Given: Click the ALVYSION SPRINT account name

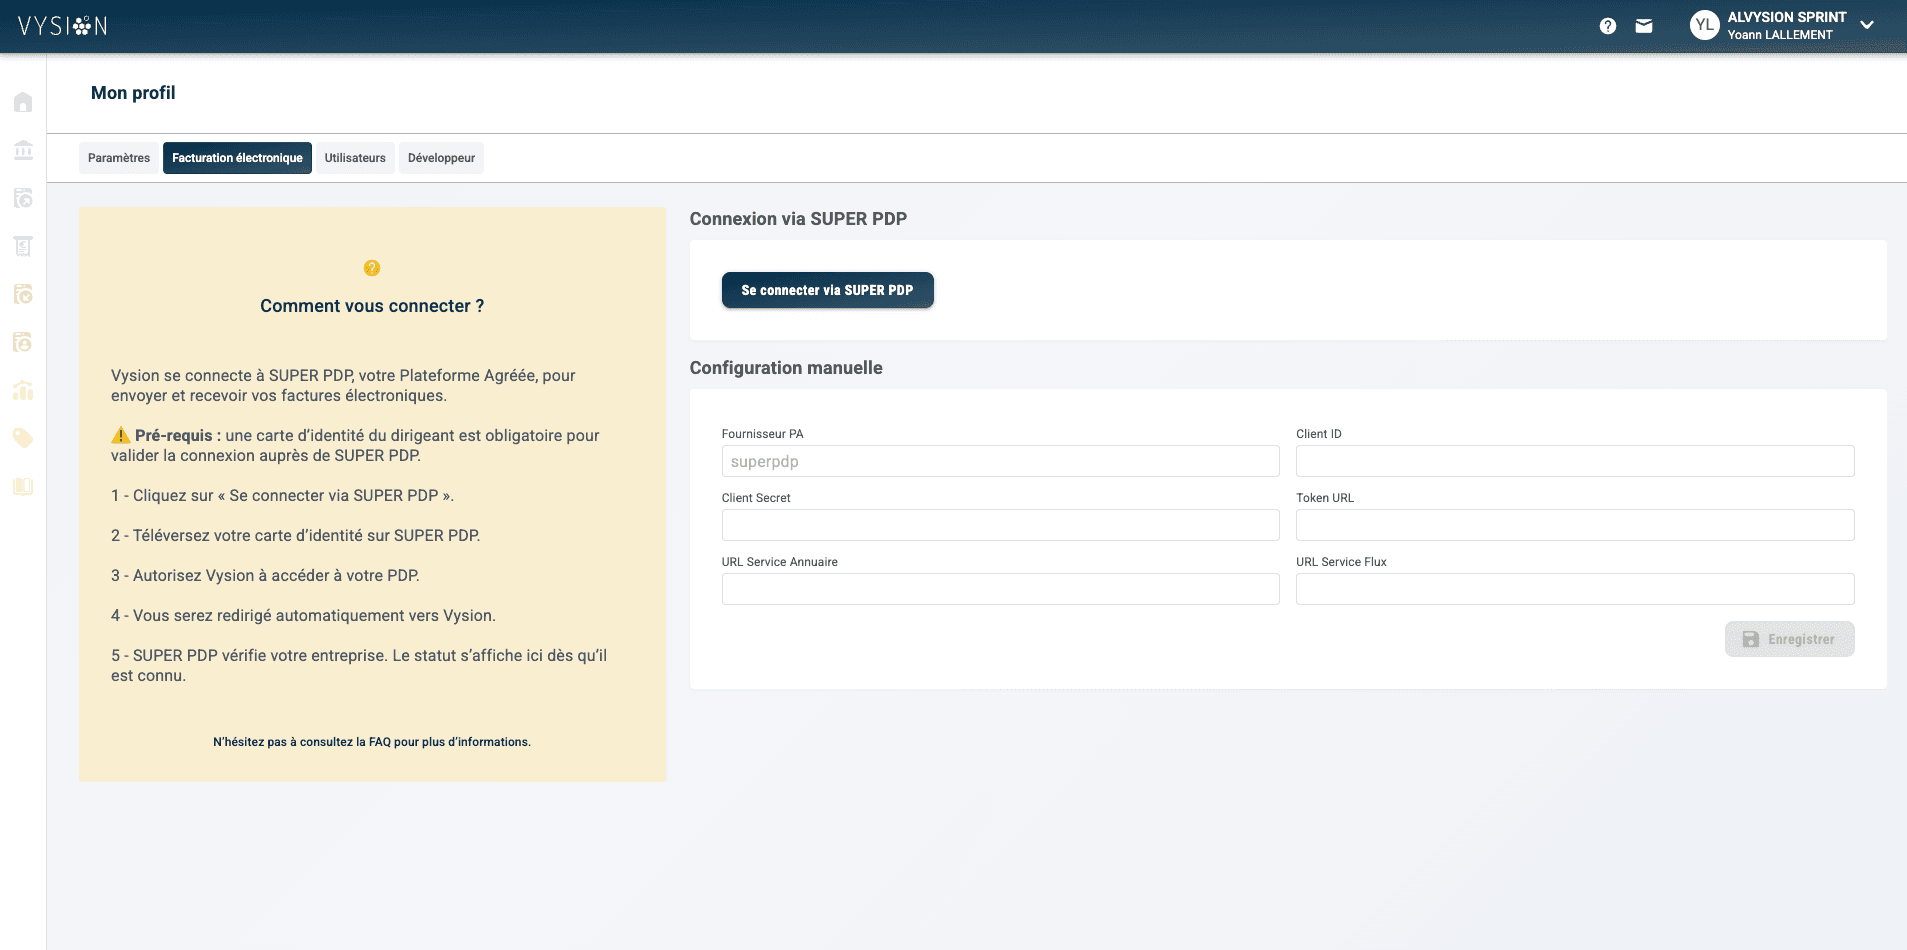Looking at the screenshot, I should 1787,17.
